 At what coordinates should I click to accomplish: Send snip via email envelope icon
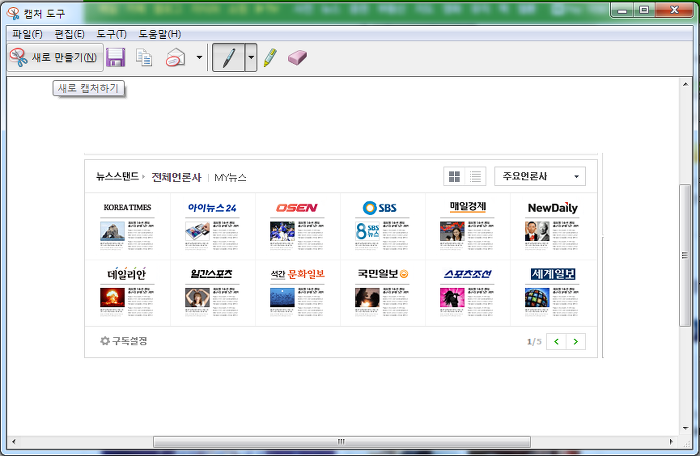coord(175,57)
